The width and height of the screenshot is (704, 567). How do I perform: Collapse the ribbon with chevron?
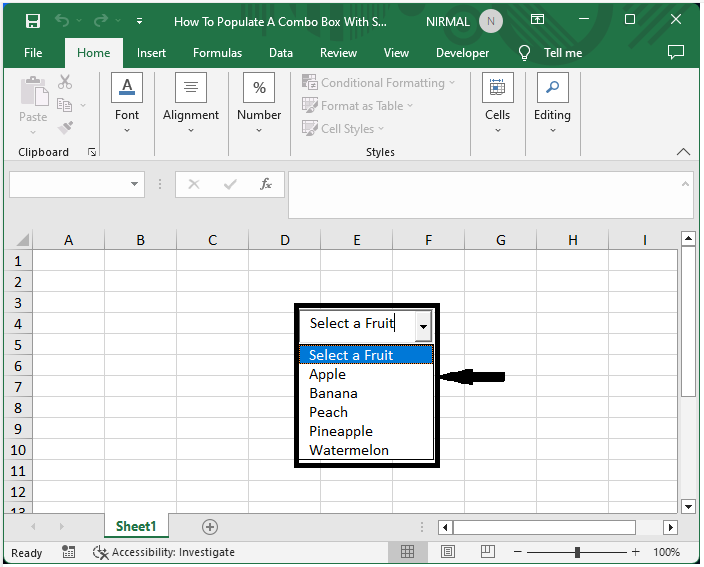click(683, 152)
